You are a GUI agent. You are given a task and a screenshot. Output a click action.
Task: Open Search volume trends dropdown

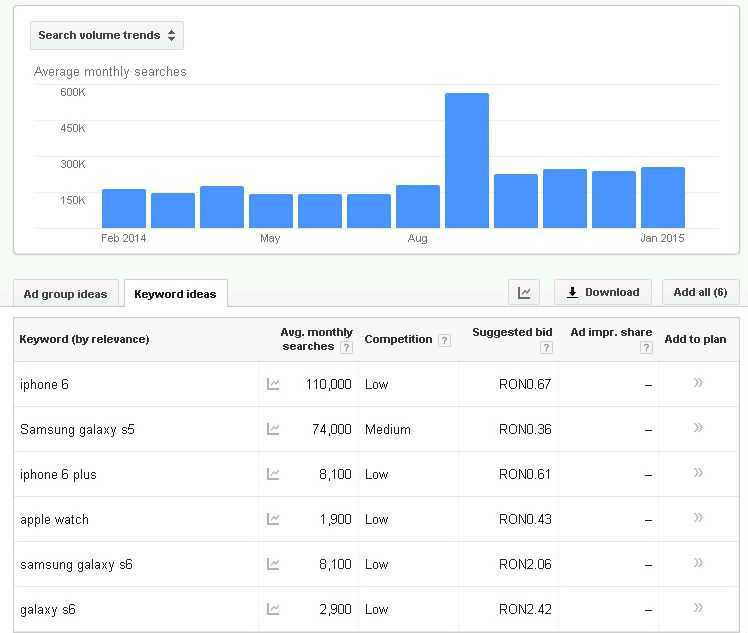[x=107, y=35]
